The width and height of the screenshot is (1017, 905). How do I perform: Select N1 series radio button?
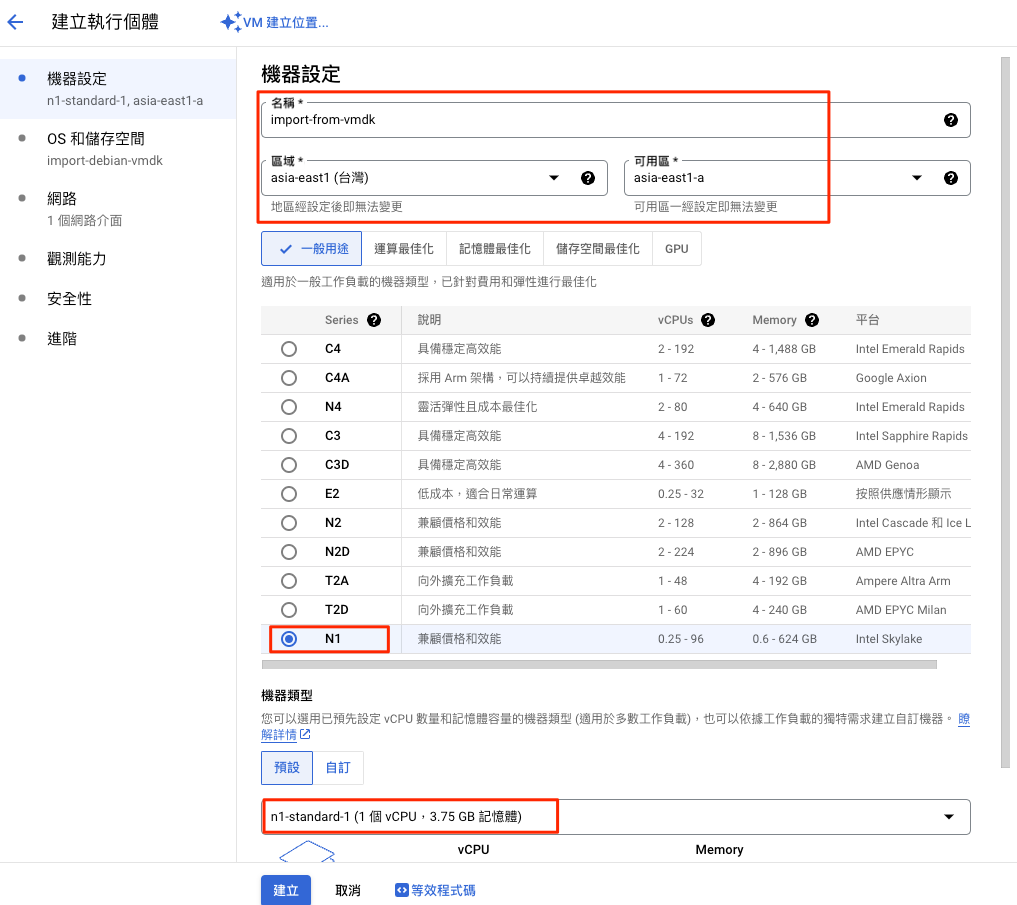coord(289,639)
